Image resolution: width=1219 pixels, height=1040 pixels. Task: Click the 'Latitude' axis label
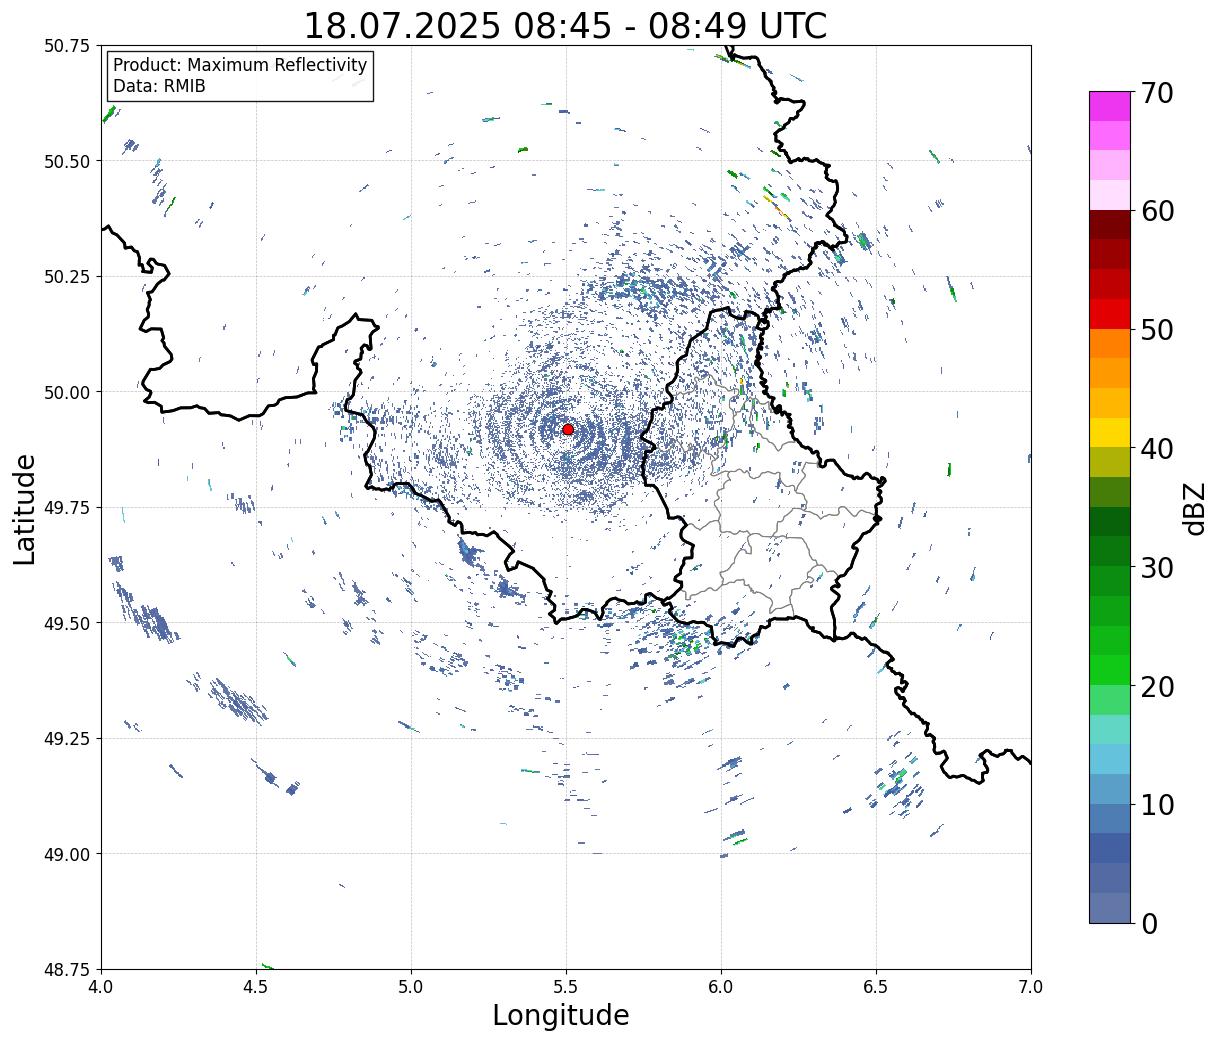(x=25, y=509)
